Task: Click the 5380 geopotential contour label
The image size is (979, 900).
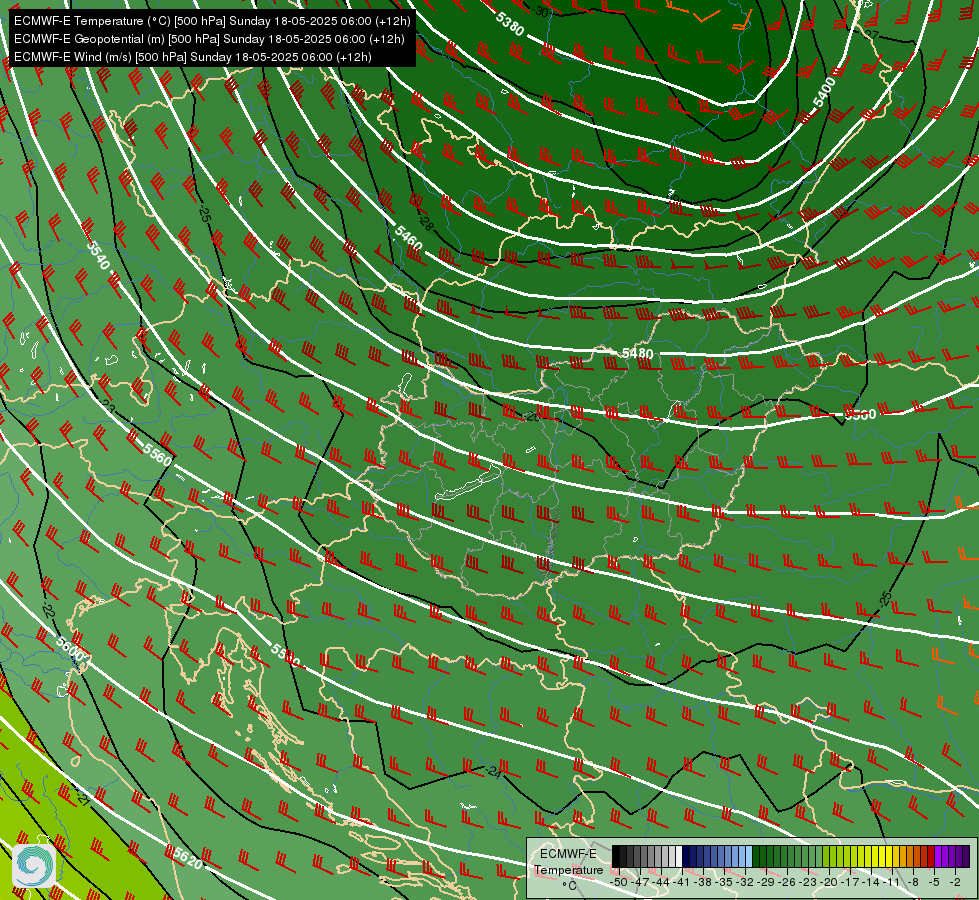Action: point(510,24)
